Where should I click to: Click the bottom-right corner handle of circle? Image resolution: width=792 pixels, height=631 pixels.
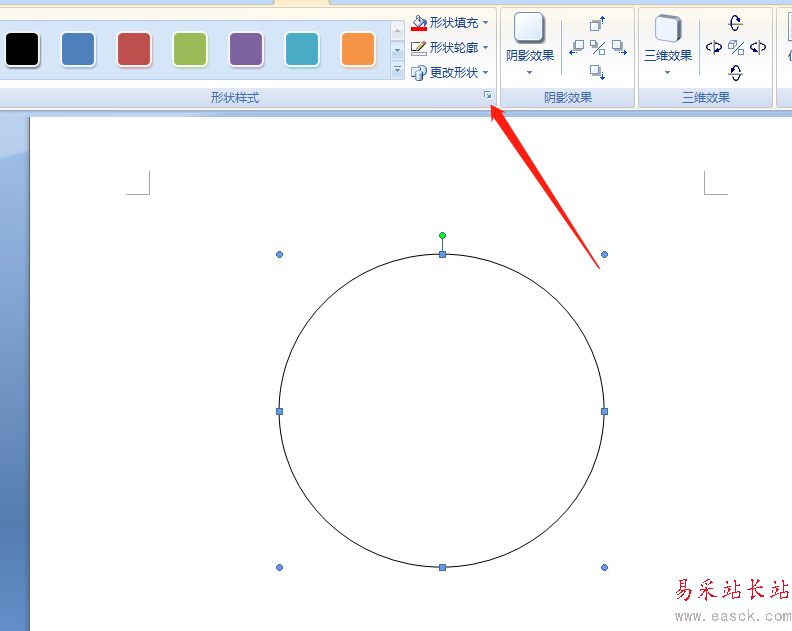coord(605,567)
